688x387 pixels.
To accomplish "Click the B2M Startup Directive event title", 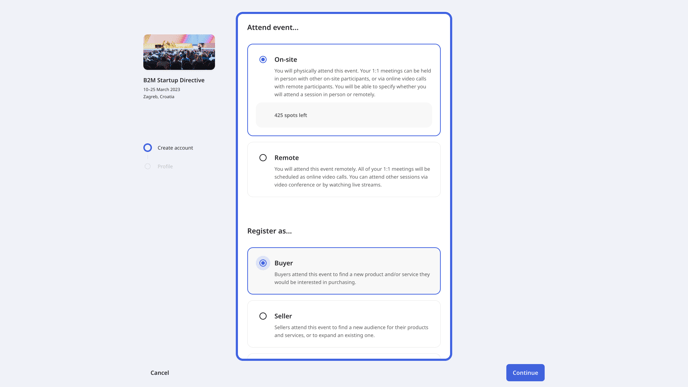I will (174, 80).
